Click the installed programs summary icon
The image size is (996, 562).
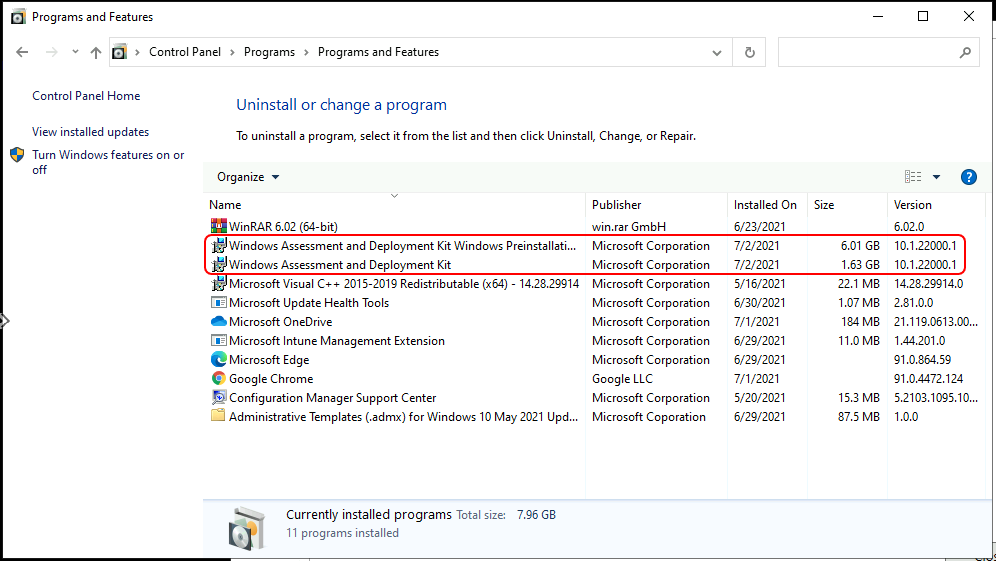pyautogui.click(x=246, y=526)
